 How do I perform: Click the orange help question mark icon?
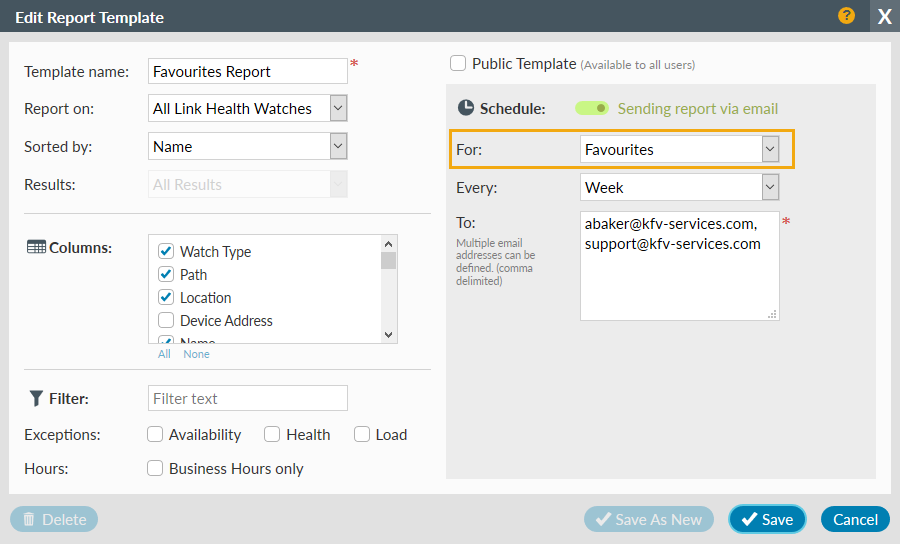847,16
